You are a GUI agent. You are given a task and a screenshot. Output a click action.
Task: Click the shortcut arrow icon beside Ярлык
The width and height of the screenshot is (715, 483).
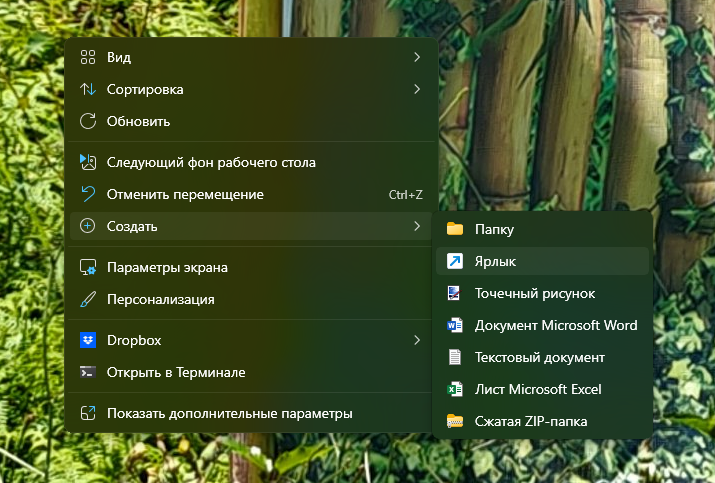pyautogui.click(x=455, y=261)
